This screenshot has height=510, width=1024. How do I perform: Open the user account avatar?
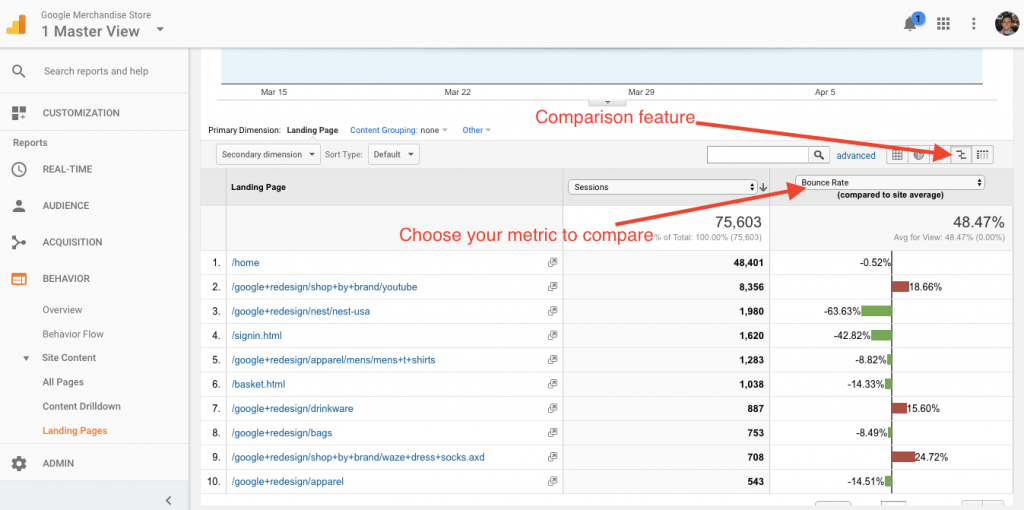[1006, 24]
